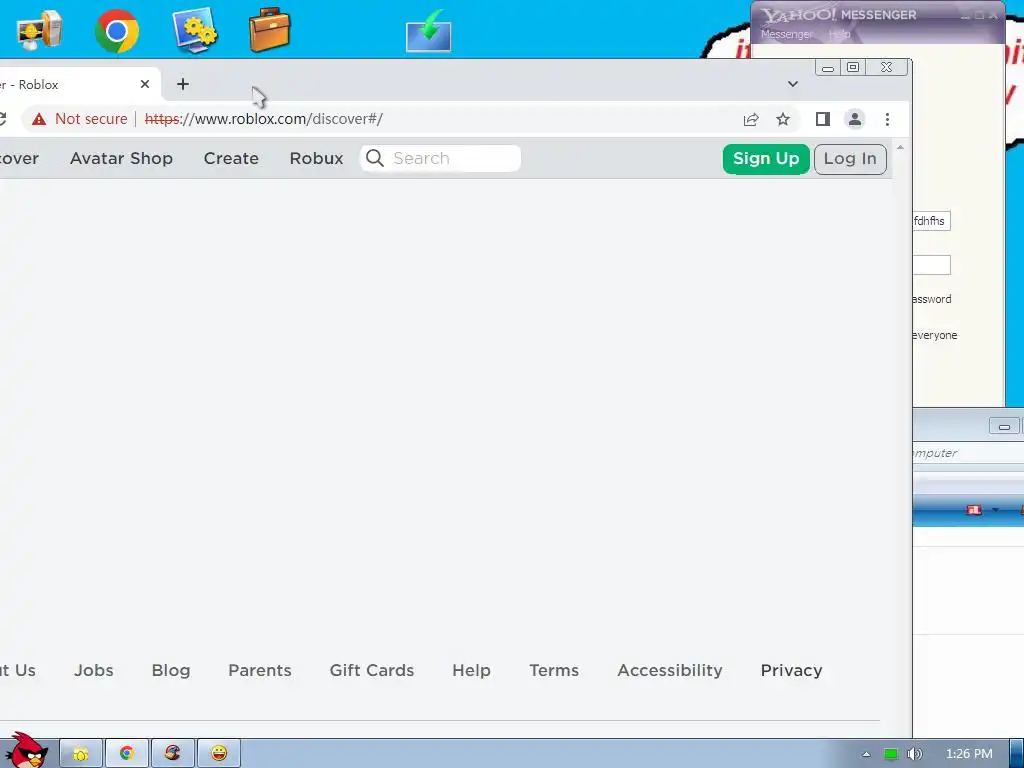Screen dimensions: 1024x768
Task: Click the Yahoo Messenger ID field
Action: [x=932, y=221]
